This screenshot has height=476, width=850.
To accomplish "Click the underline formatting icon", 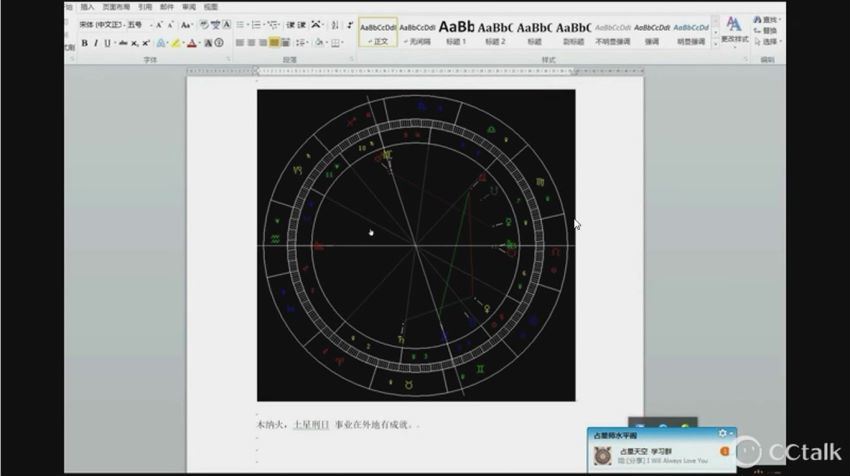I will click(x=107, y=43).
